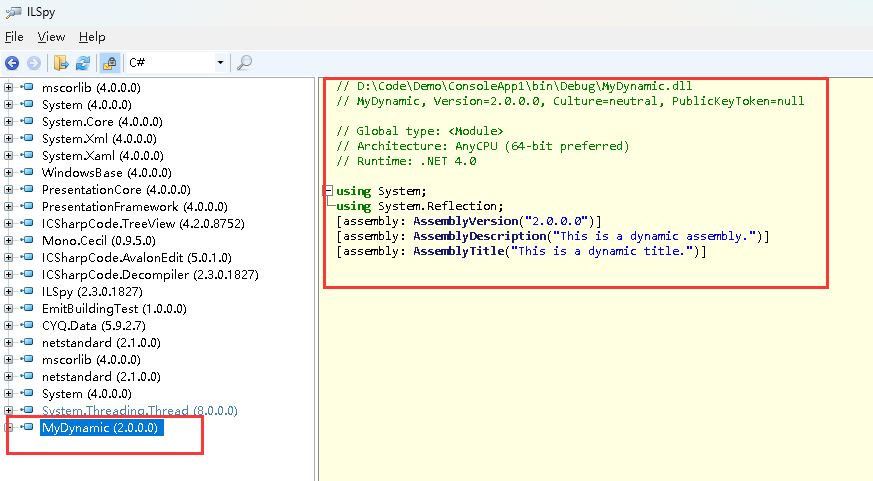Click the "using System.Reflection;" line
Screen dimensions: 873x481
tap(420, 206)
